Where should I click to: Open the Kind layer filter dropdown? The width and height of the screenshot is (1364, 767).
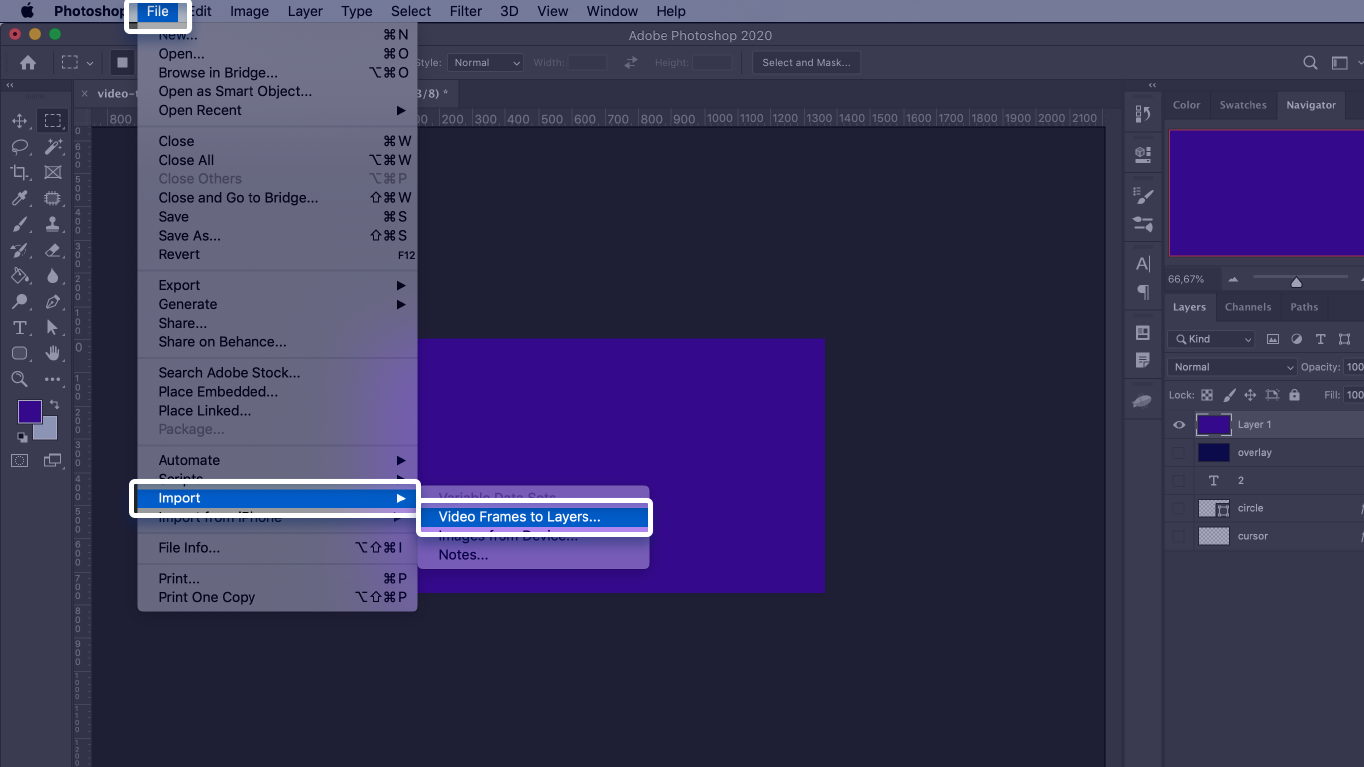(x=1212, y=339)
